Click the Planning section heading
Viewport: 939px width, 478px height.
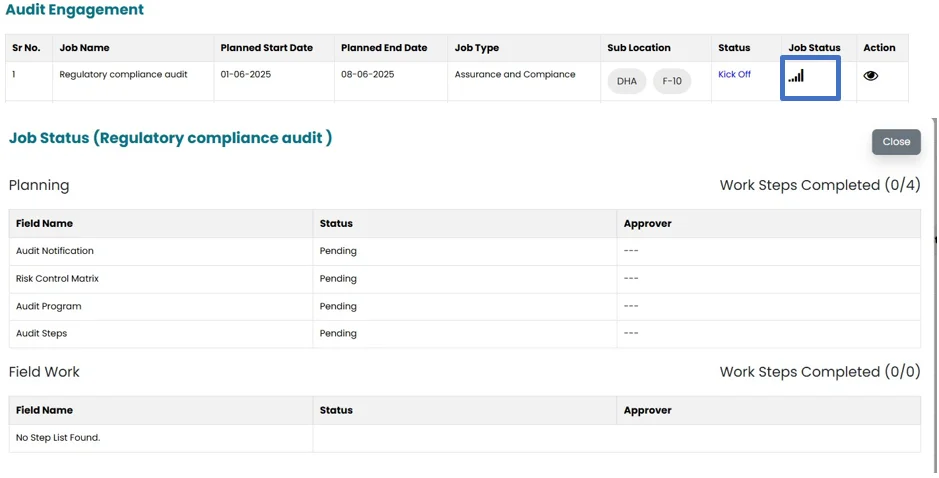click(x=39, y=185)
